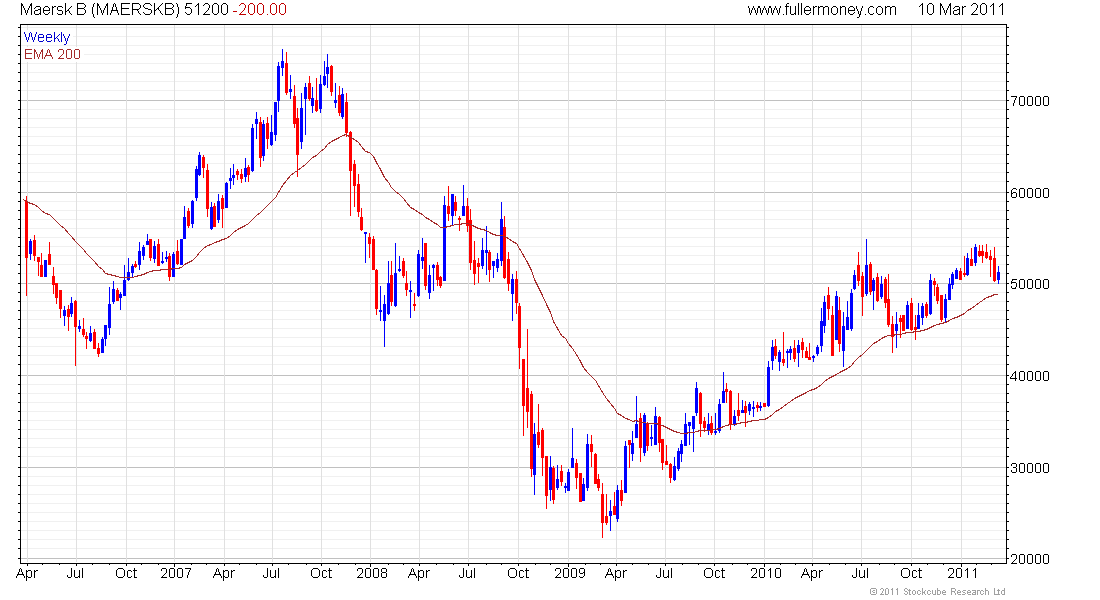Click the Apr label right after 2007

[x=223, y=573]
